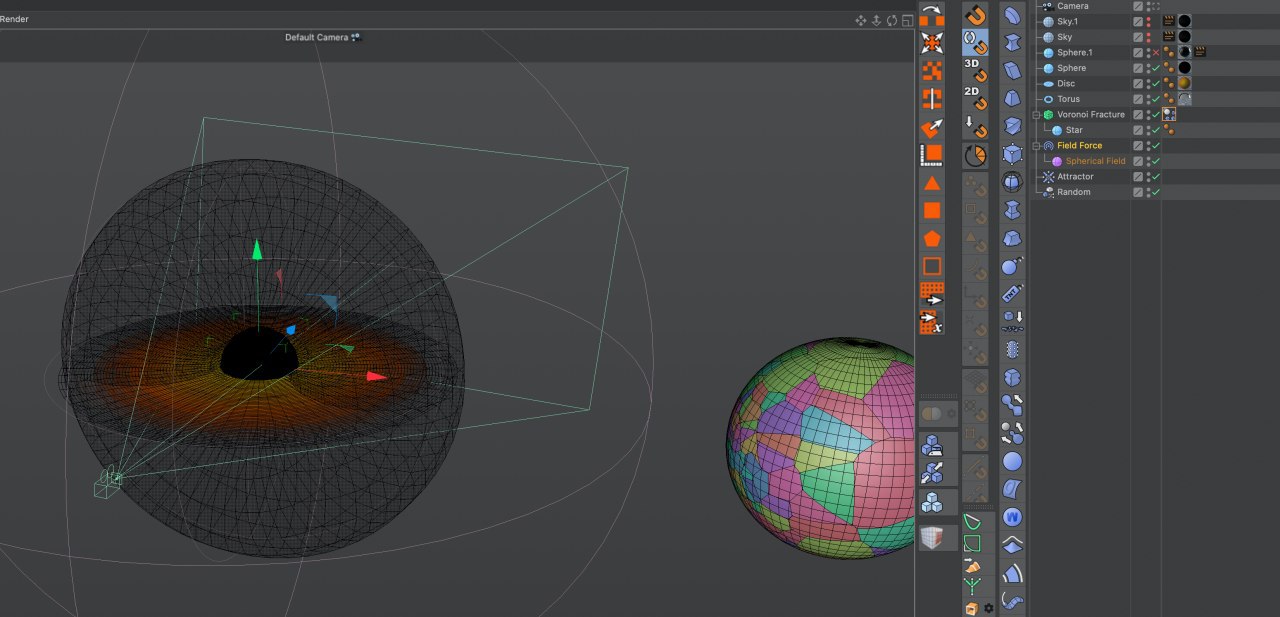Click the orange outlined square icon

click(x=932, y=266)
